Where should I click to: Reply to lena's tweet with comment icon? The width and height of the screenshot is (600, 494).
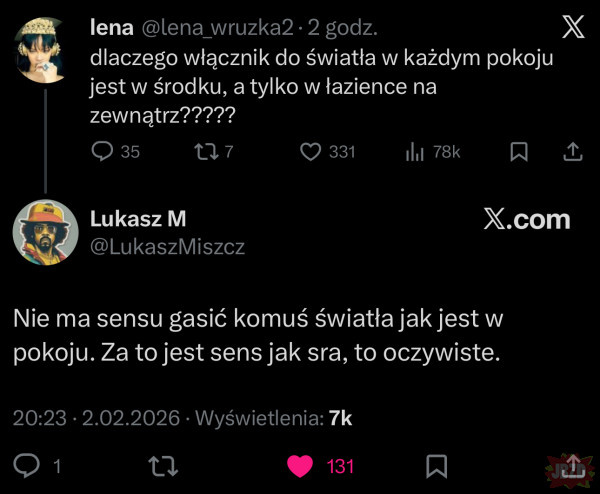coord(104,152)
